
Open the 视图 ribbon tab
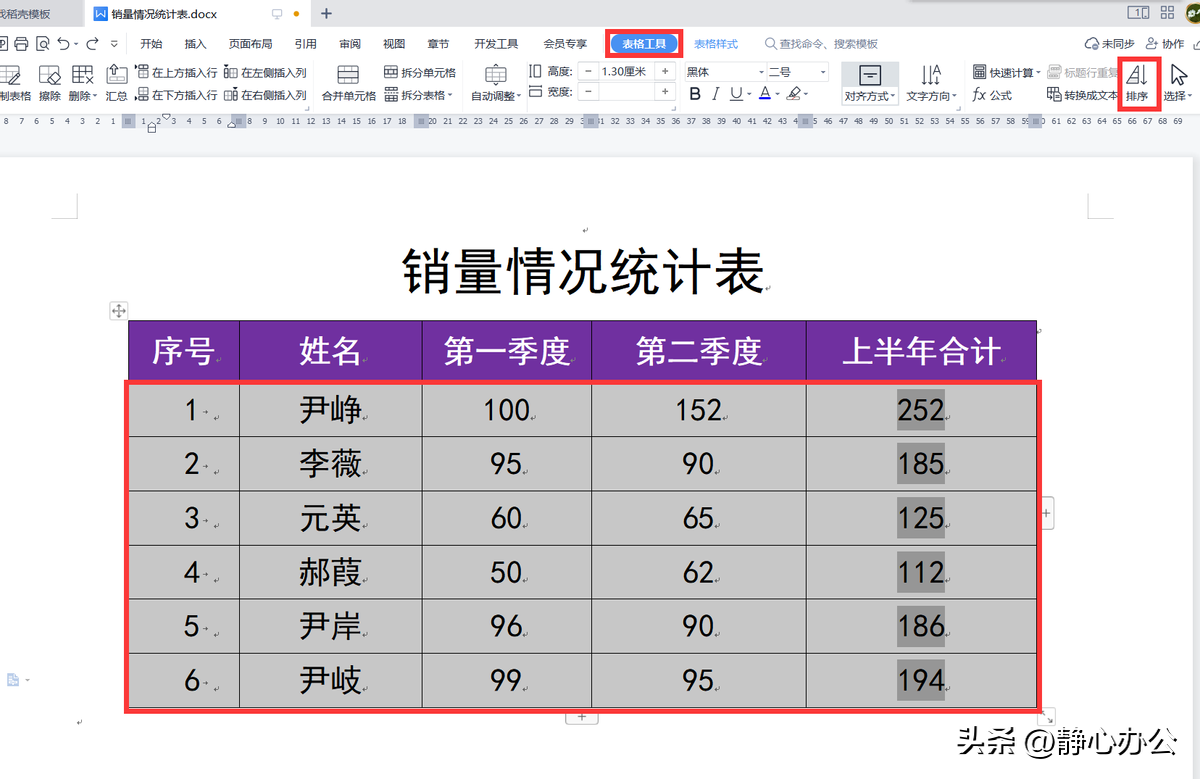394,44
